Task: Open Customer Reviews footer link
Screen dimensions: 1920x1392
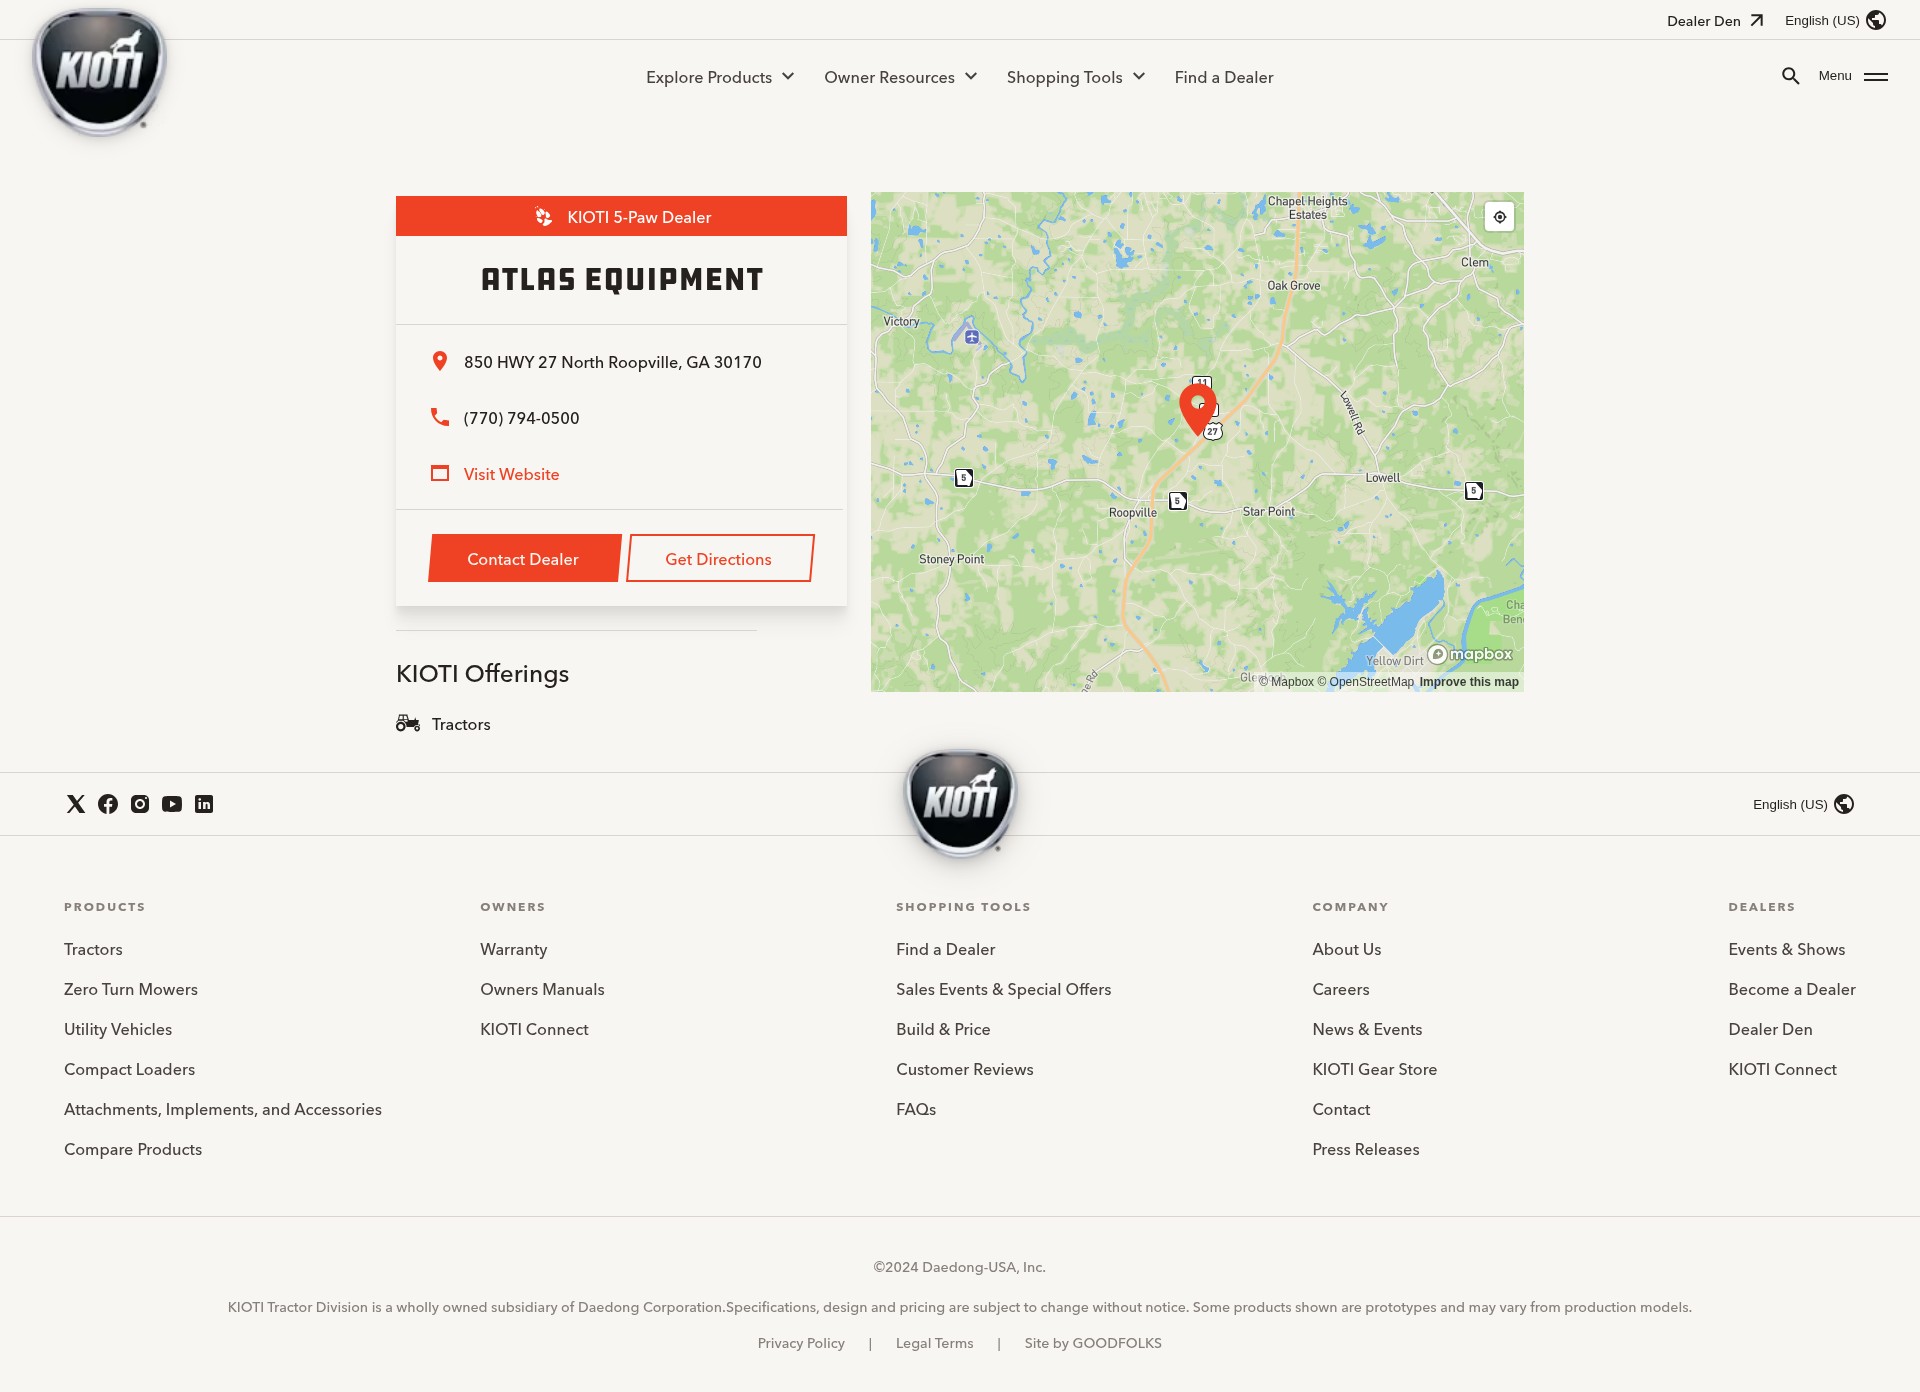Action: (964, 1069)
